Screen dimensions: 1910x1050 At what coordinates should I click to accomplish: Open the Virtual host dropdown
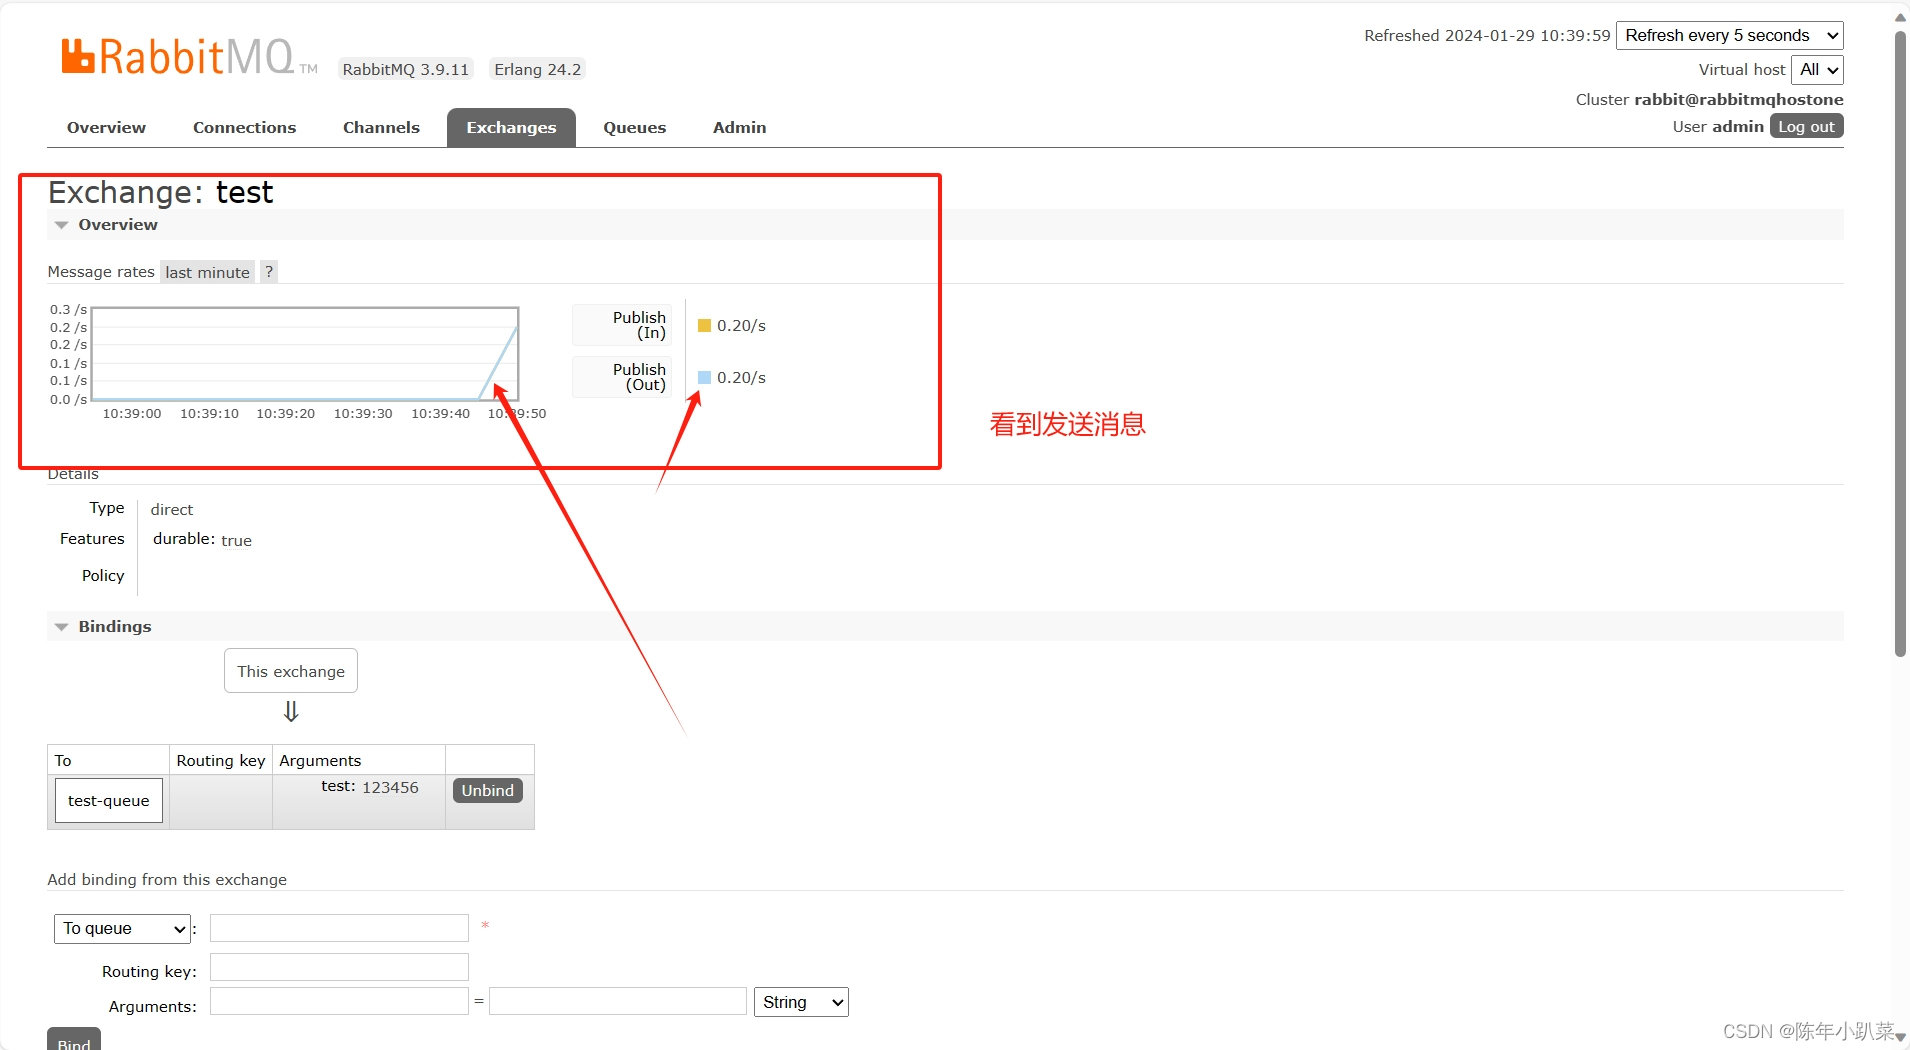coord(1817,70)
